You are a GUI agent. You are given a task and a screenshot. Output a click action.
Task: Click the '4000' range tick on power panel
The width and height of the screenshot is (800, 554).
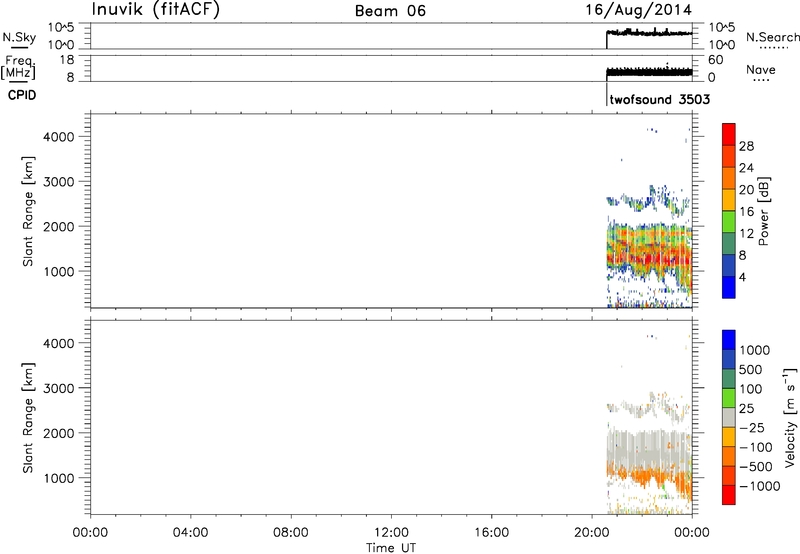click(x=59, y=137)
